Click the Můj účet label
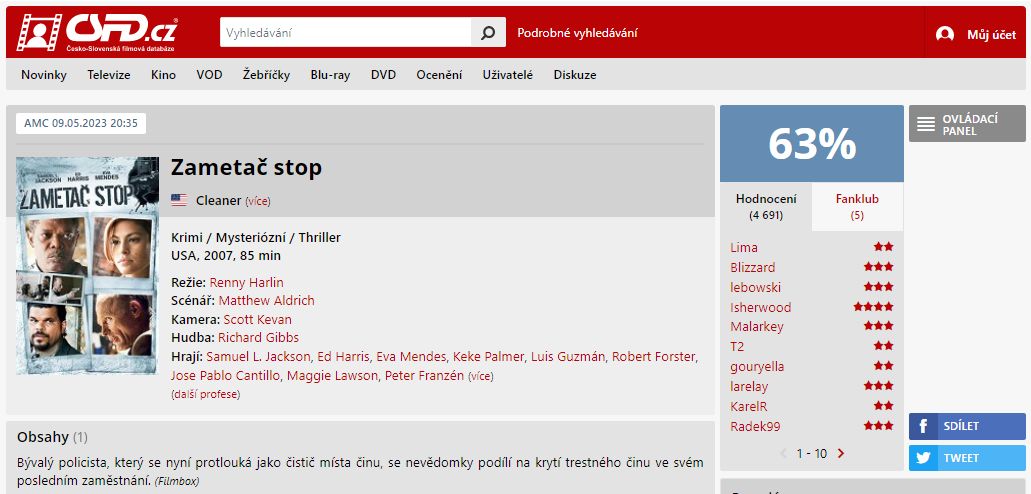This screenshot has width=1031, height=494. pos(992,35)
